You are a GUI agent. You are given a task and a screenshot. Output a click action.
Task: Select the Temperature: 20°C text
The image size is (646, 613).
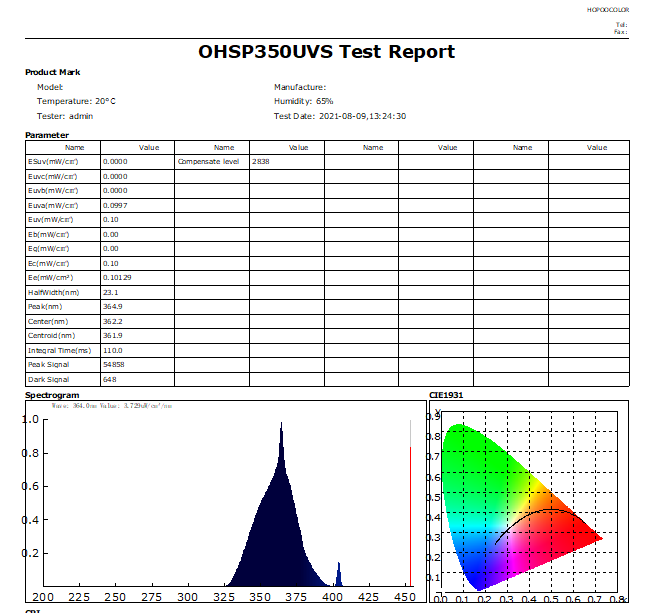[76, 101]
